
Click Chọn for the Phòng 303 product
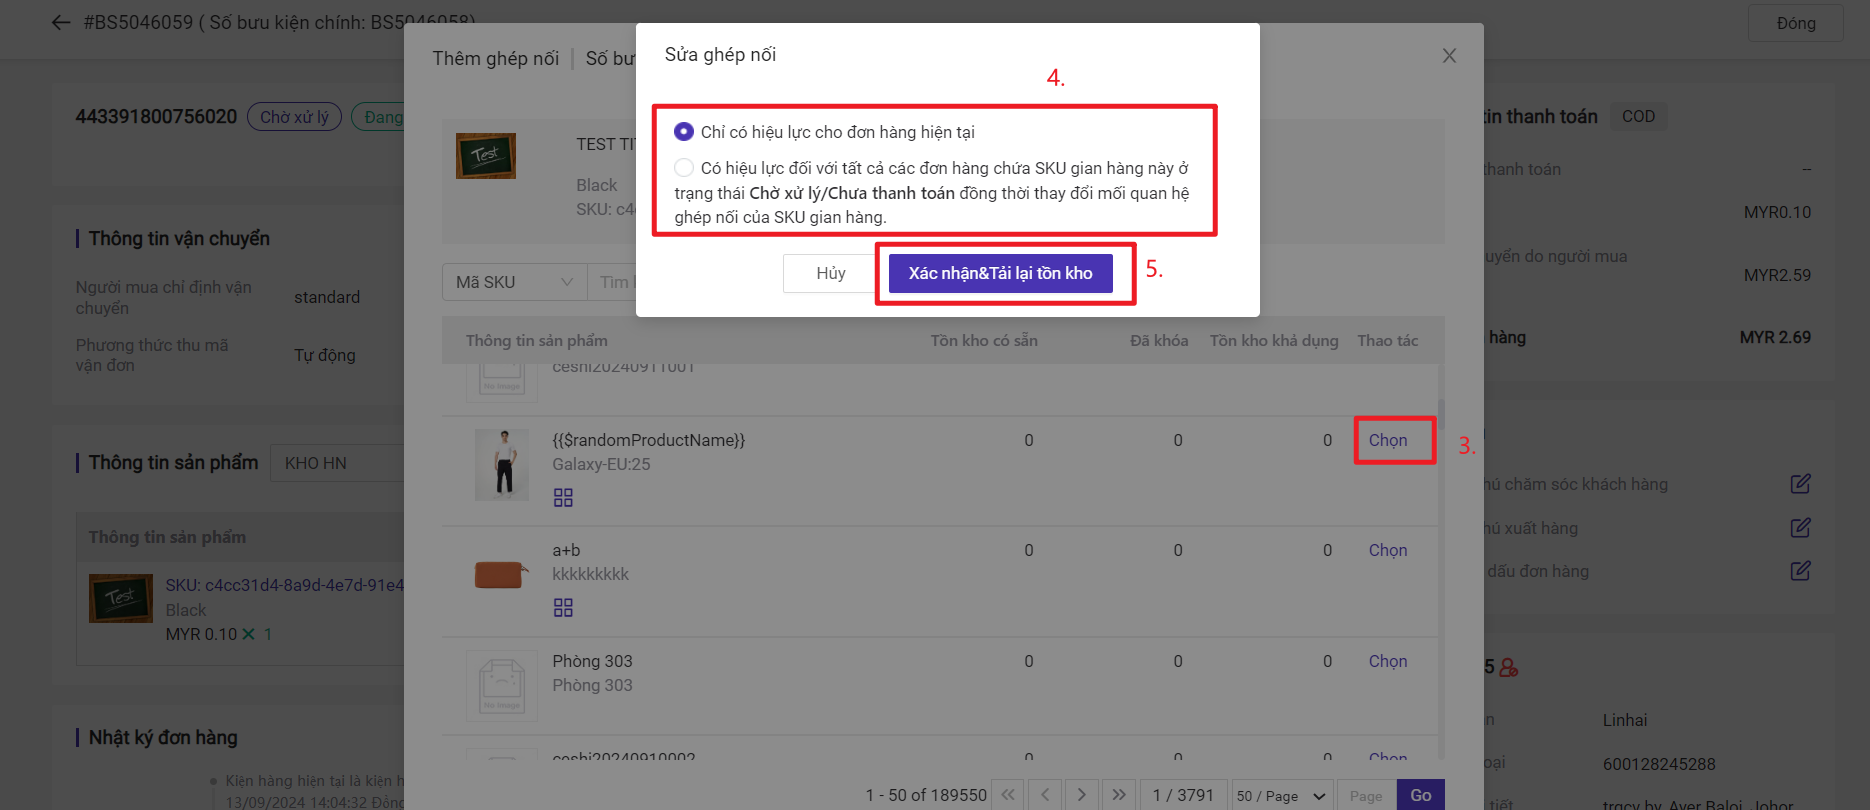pyautogui.click(x=1388, y=661)
